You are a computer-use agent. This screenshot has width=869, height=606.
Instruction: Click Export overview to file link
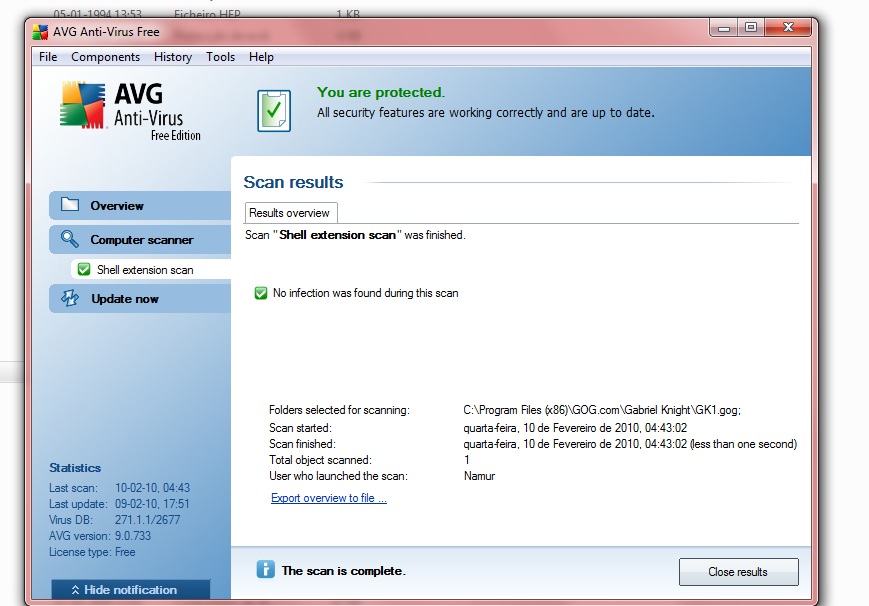pyautogui.click(x=329, y=498)
